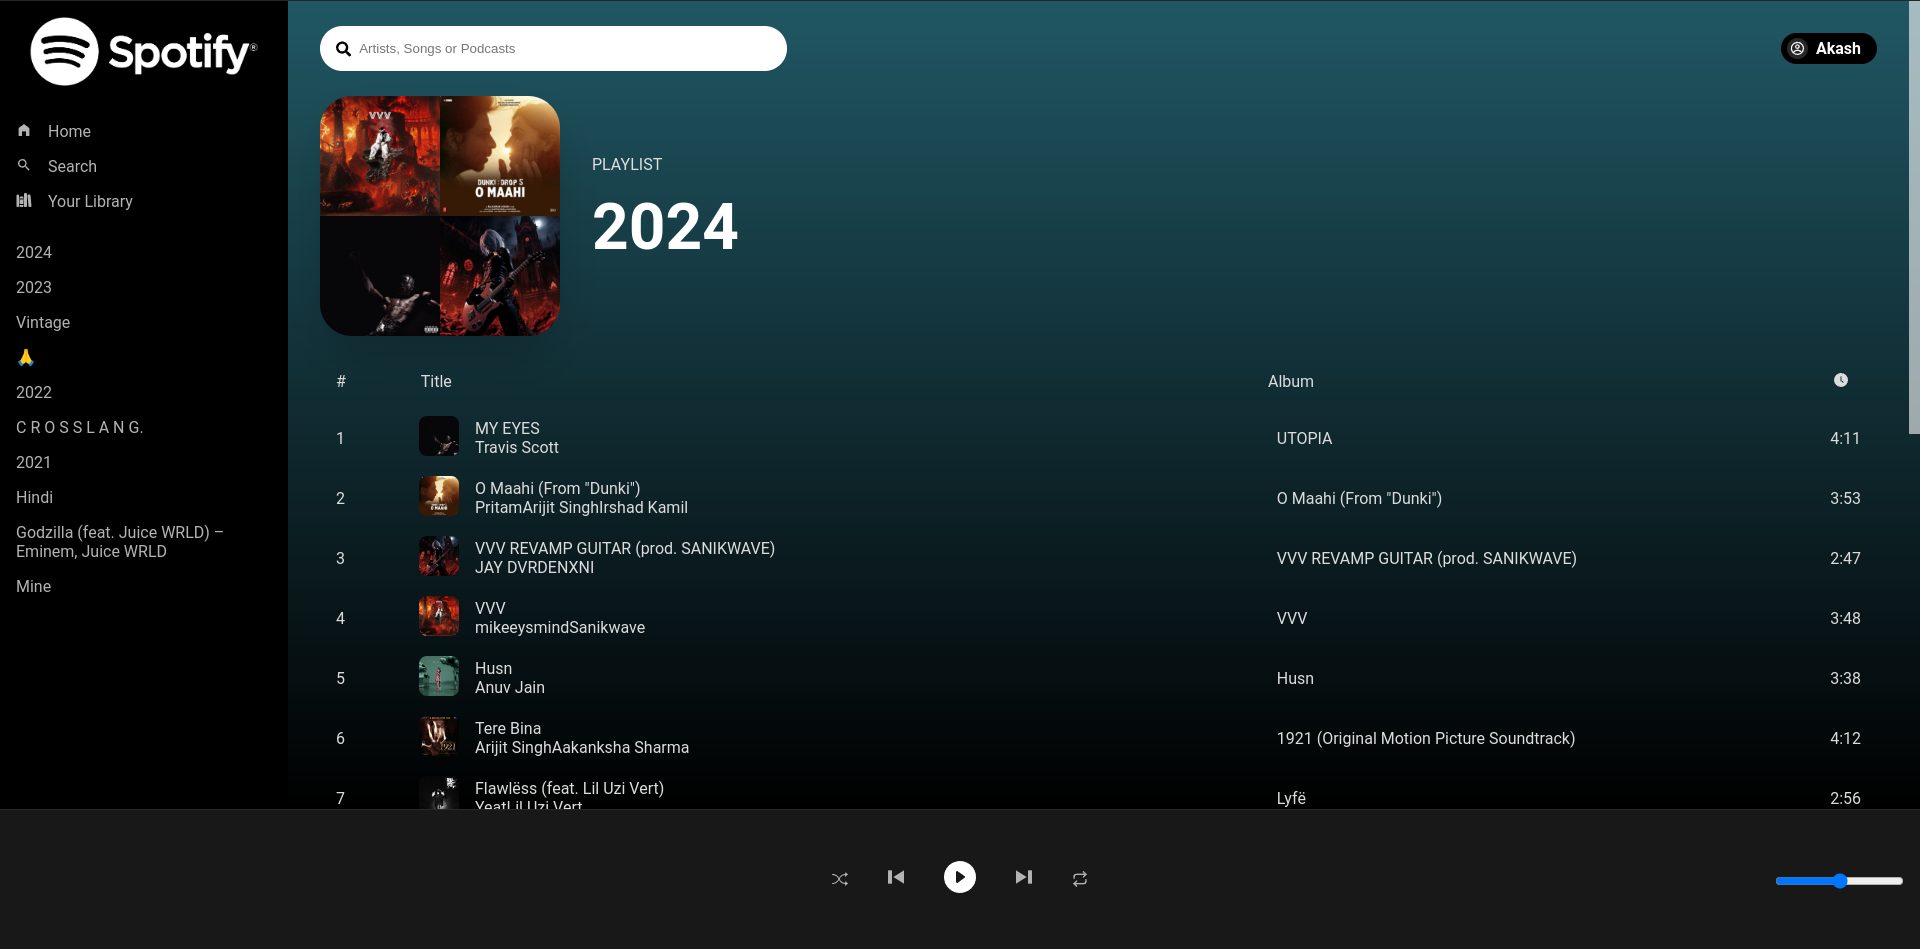The image size is (1920, 949).
Task: Click the 1921 (Original Motion Picture Soundtrack) album
Action: click(1426, 738)
